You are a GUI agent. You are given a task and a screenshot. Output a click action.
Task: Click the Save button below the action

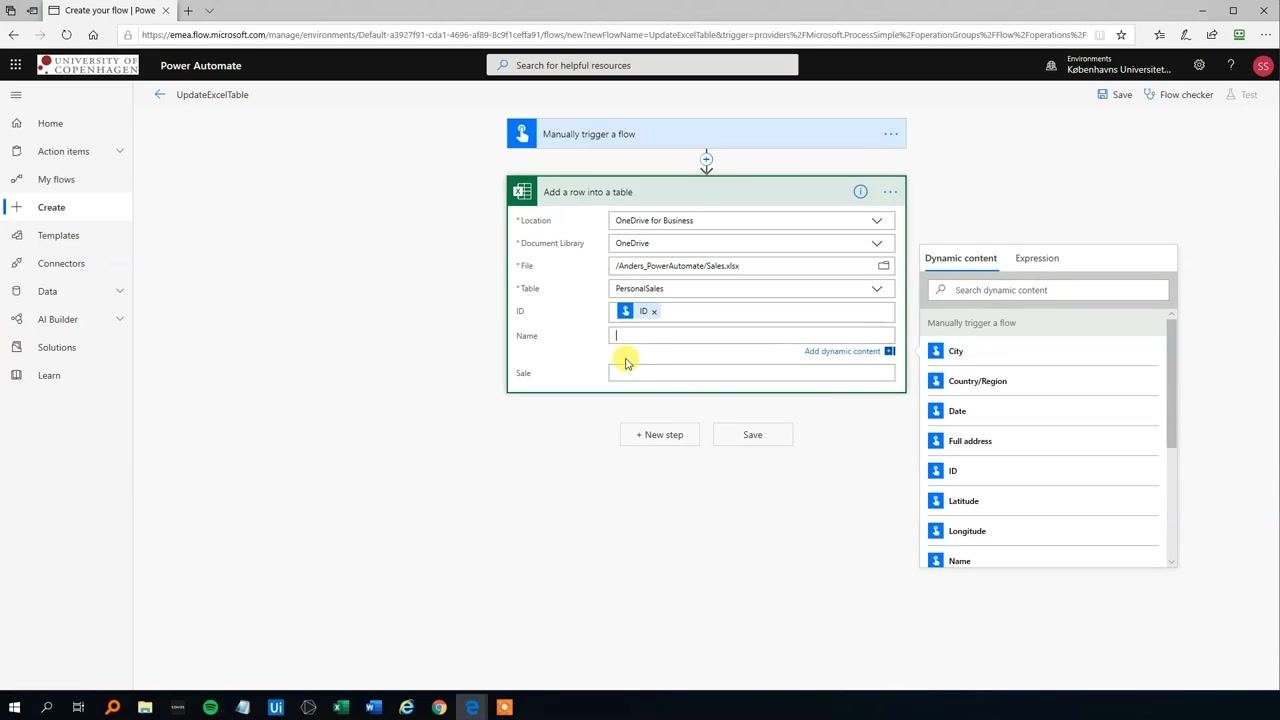pos(753,434)
